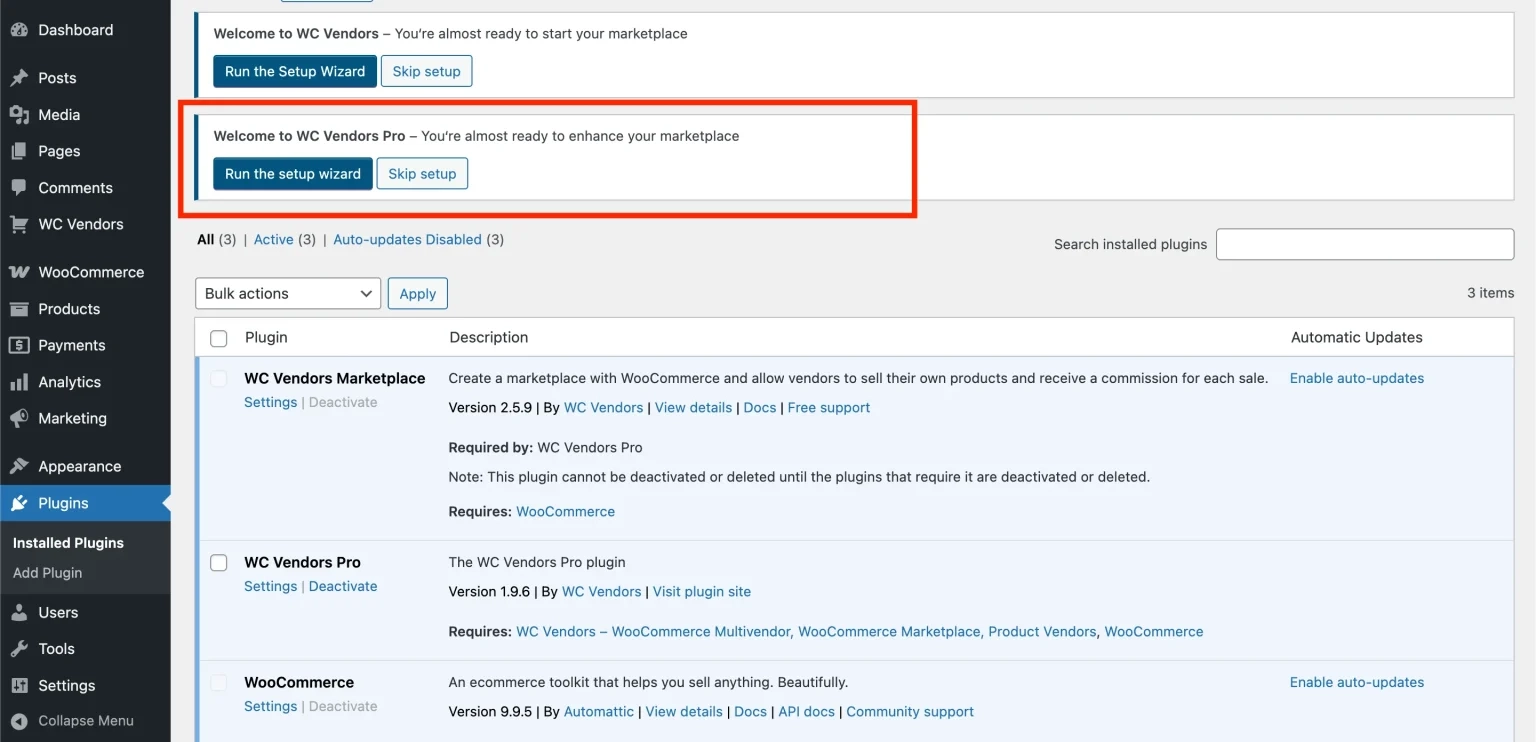Open Settings for WC Vendors Pro
The image size is (1536, 742).
point(271,586)
